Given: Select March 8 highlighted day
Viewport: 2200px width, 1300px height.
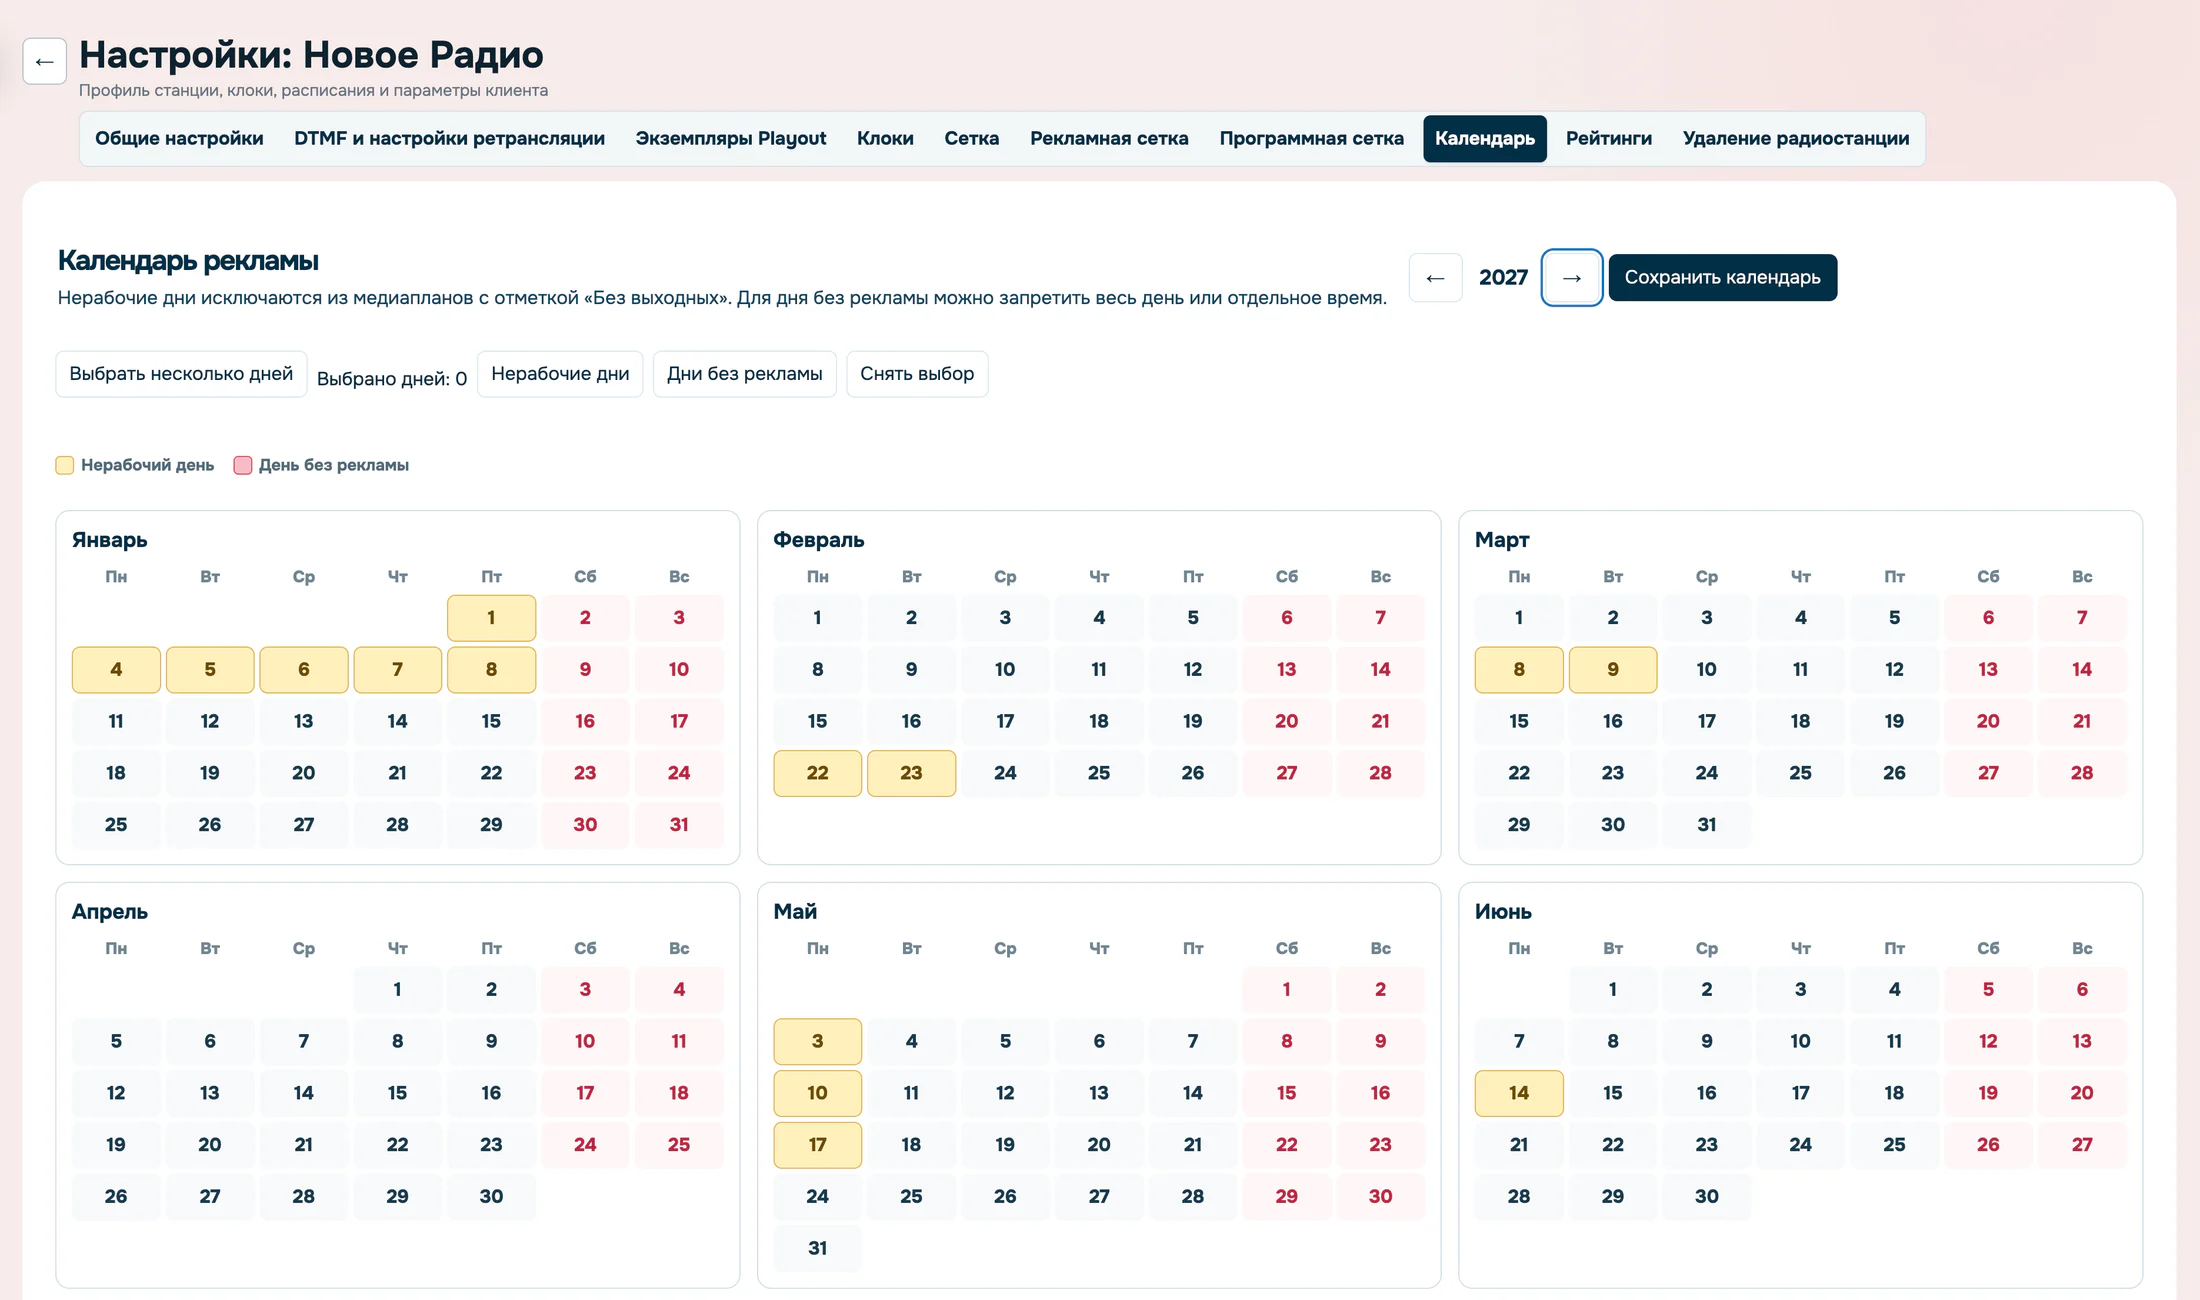Looking at the screenshot, I should [x=1519, y=670].
